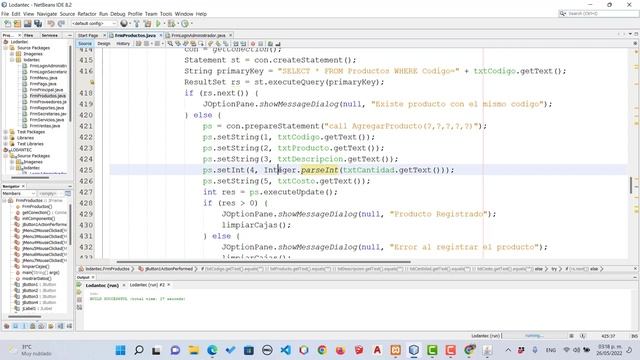Click the editor horizontal scrollbar
Screen dimensions: 640x360
(263, 262)
